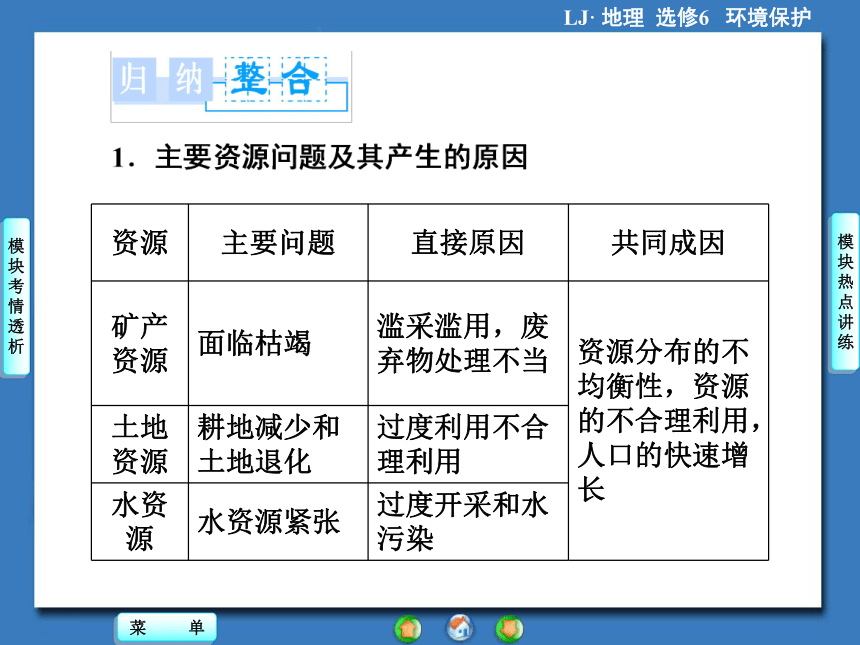Click the 面临枯竭 table cell
Image resolution: width=860 pixels, height=645 pixels.
[278, 343]
